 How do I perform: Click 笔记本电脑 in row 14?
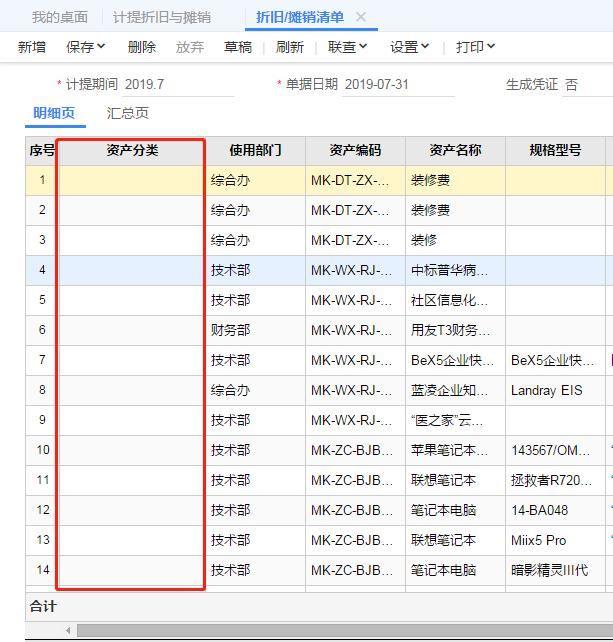[x=443, y=570]
